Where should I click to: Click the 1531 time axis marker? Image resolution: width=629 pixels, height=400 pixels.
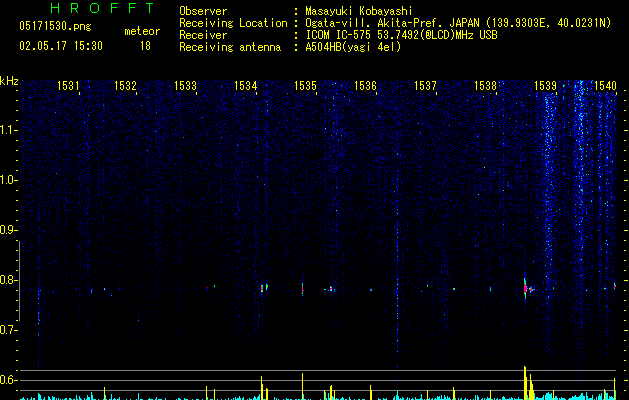point(68,85)
